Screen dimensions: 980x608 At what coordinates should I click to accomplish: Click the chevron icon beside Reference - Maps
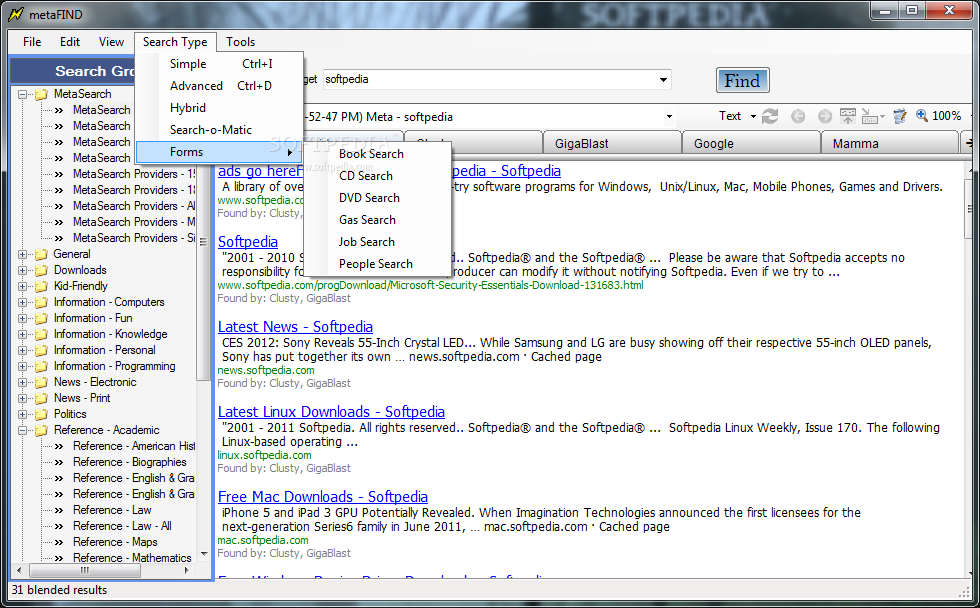point(59,542)
